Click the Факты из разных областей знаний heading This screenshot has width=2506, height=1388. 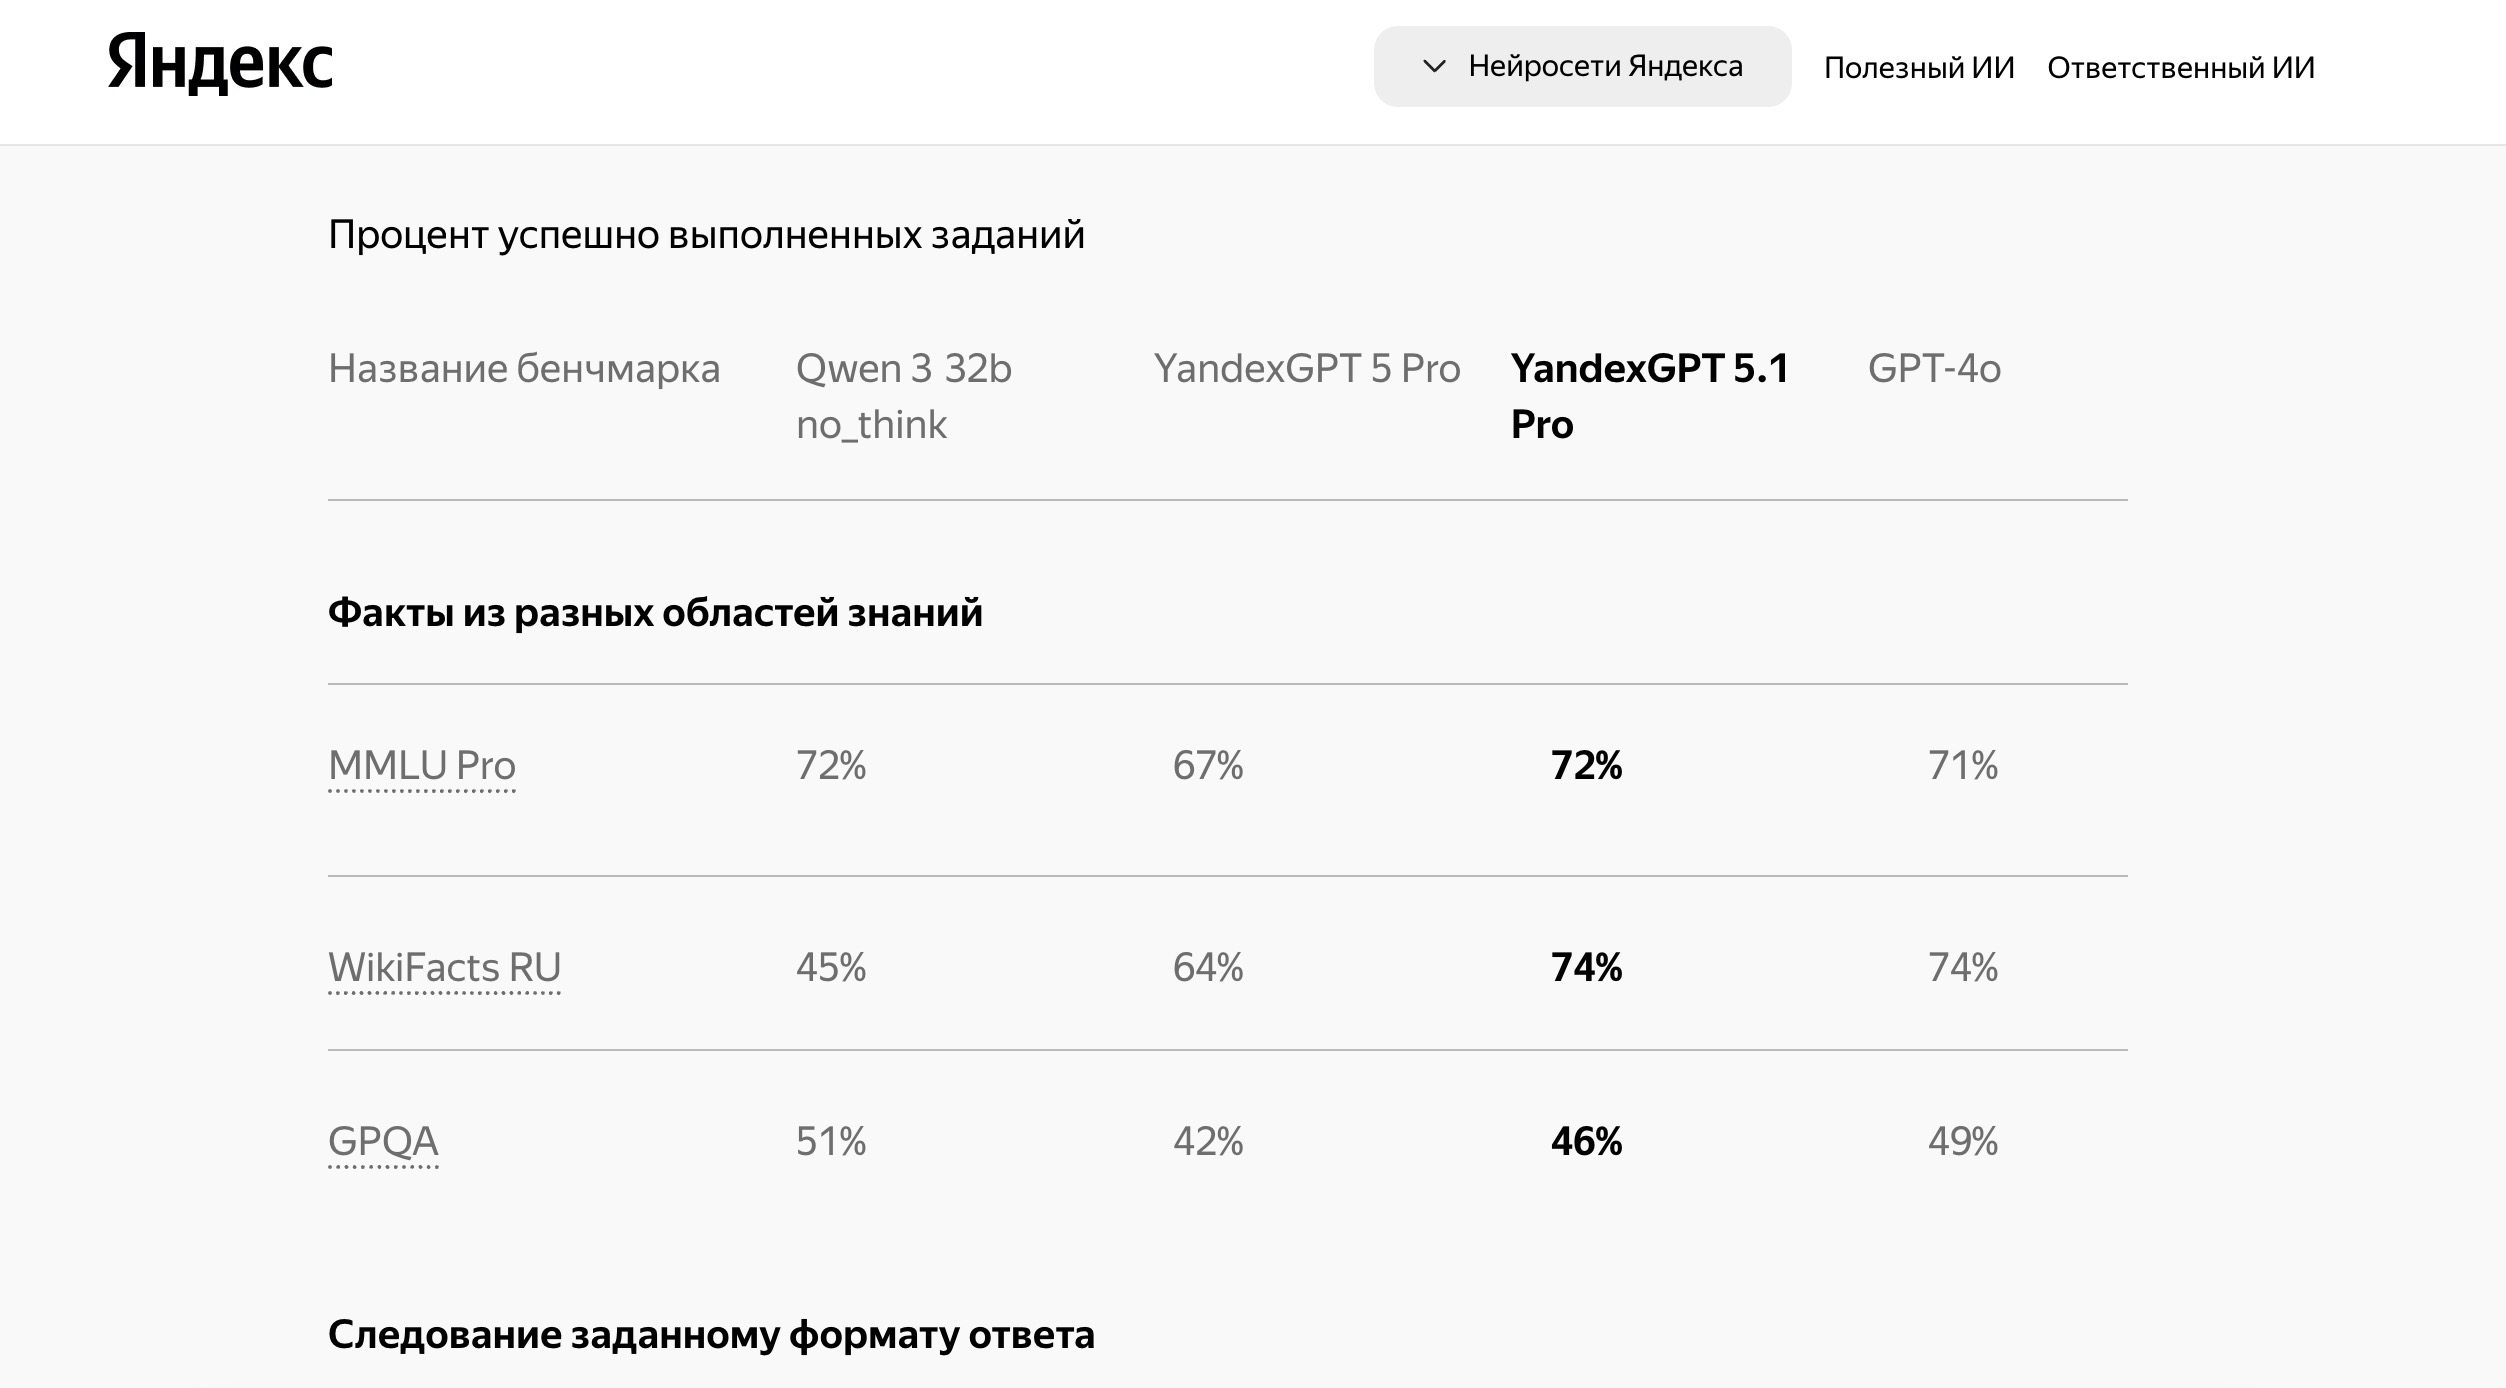(x=655, y=613)
